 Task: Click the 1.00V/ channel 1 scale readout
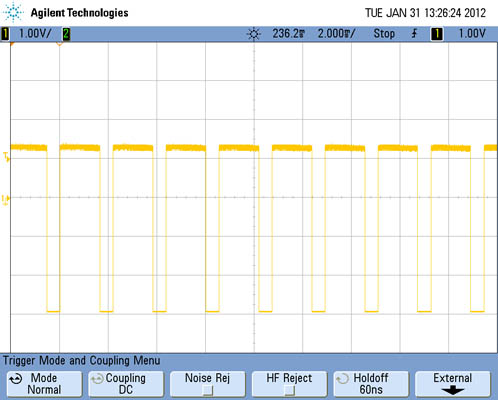(x=35, y=34)
